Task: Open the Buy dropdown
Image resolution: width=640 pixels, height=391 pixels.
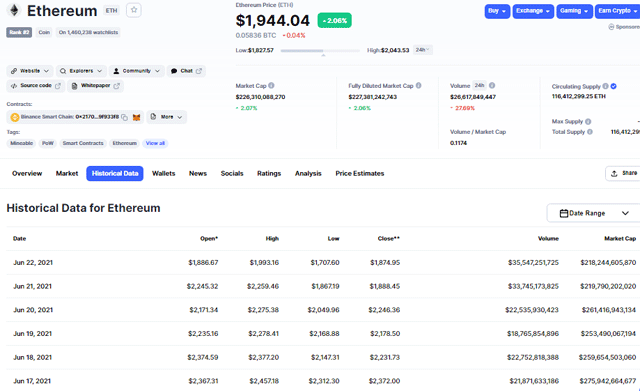Action: 497,11
